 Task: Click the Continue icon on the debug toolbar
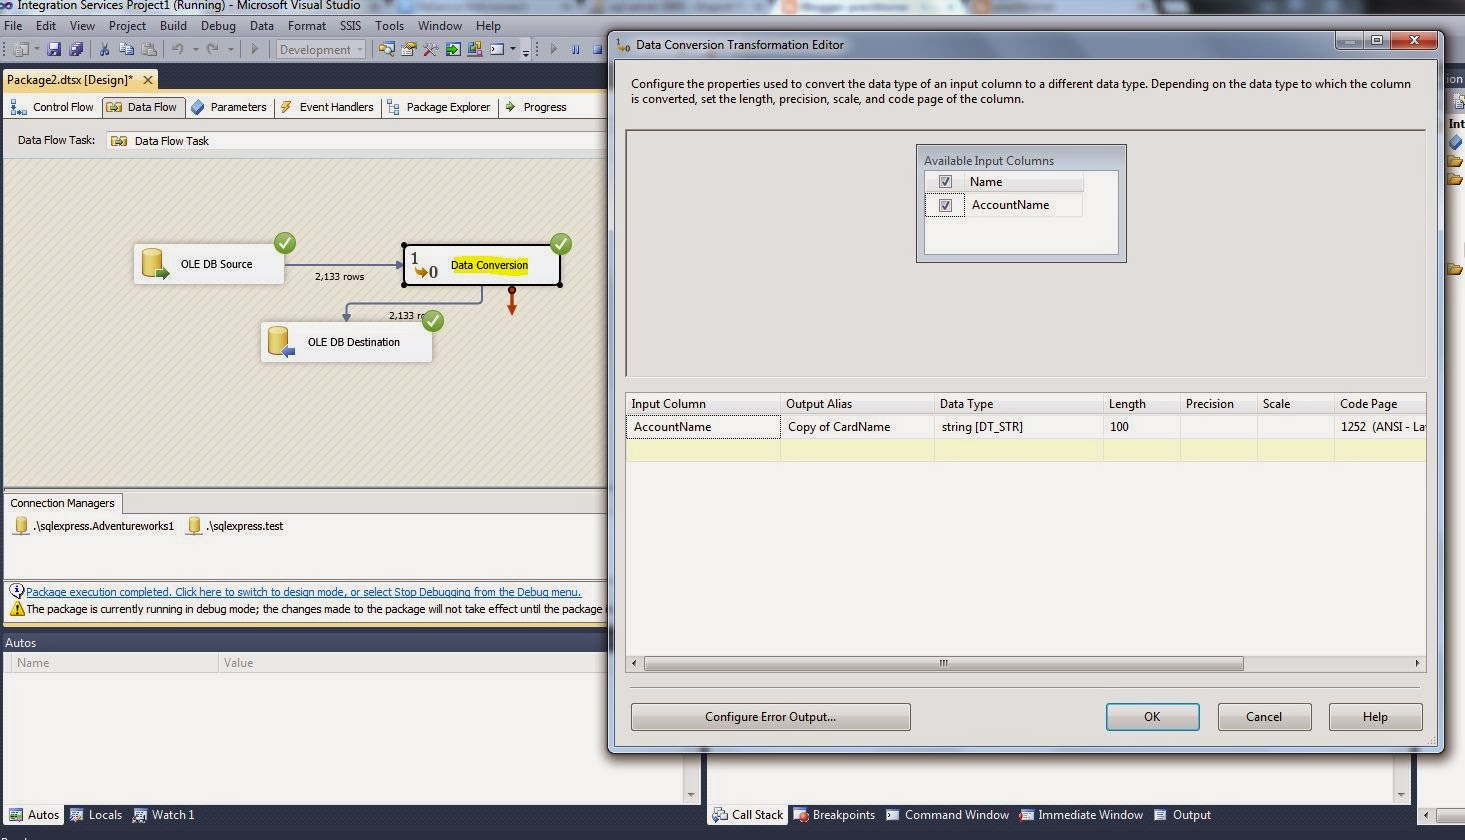(553, 49)
